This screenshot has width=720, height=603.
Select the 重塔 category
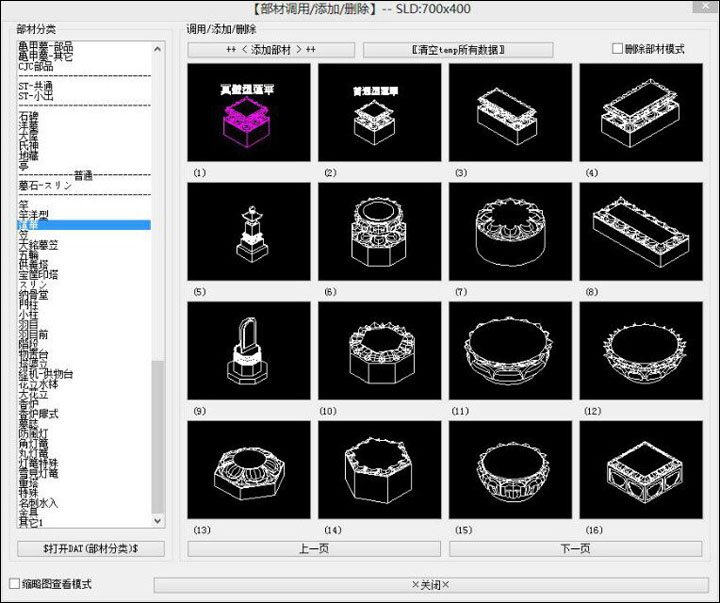click(28, 483)
